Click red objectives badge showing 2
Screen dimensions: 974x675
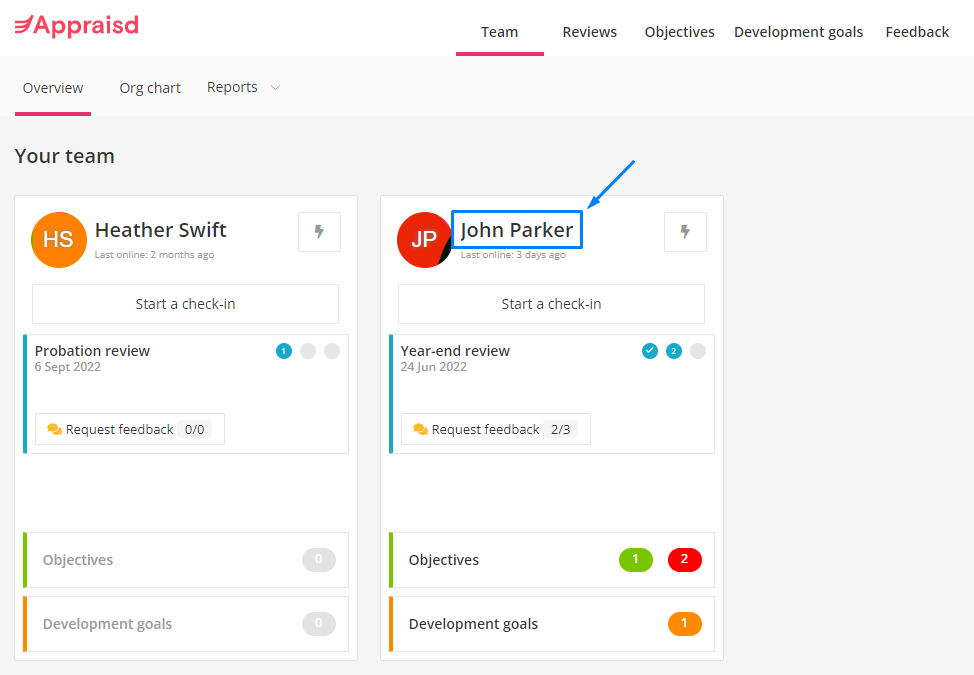[x=685, y=559]
